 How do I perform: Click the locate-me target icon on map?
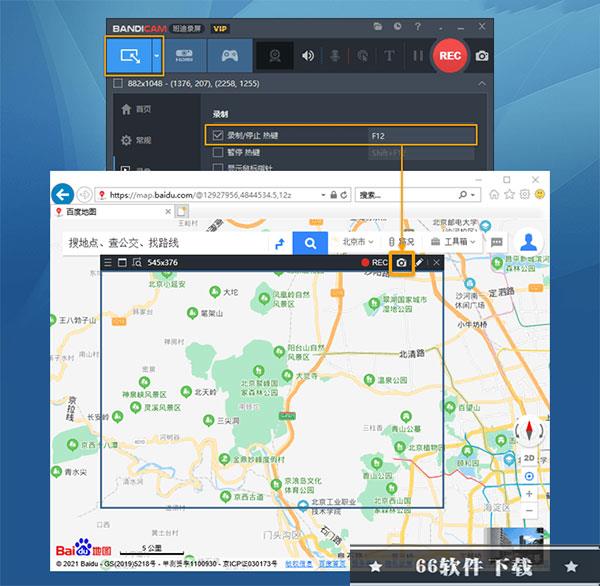coord(529,476)
